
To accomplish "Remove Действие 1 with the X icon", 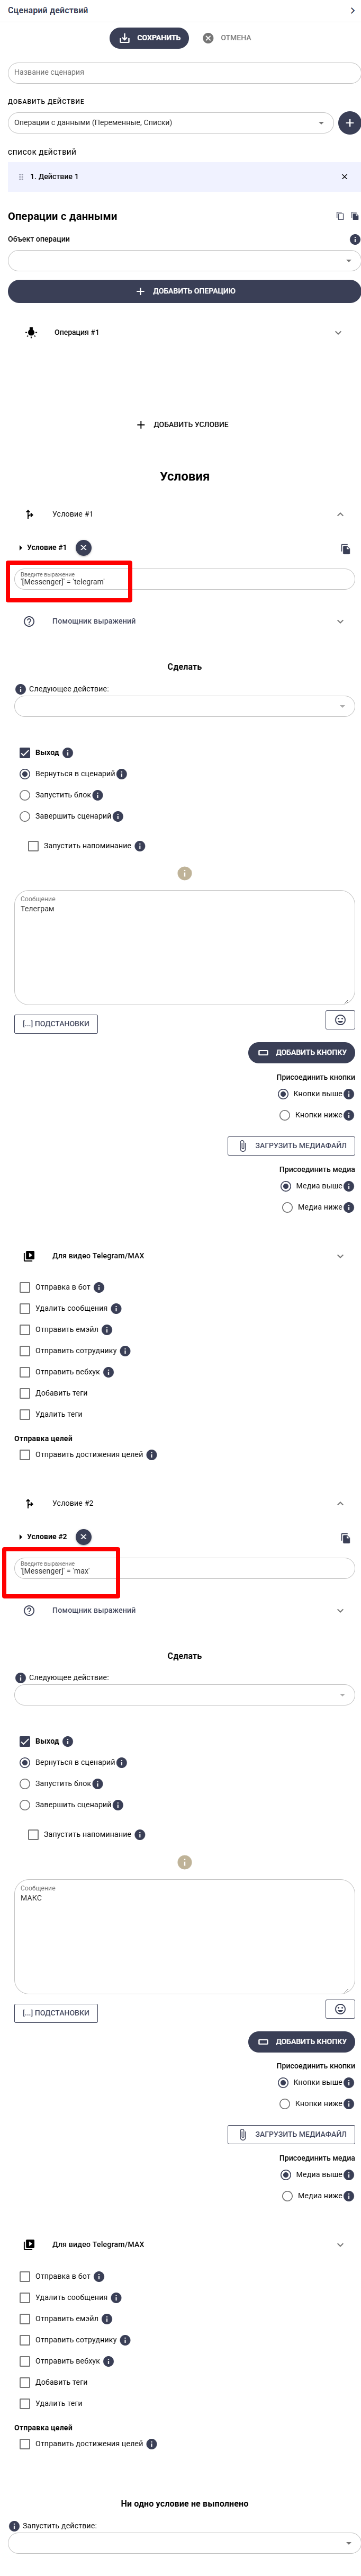I will click(x=345, y=177).
